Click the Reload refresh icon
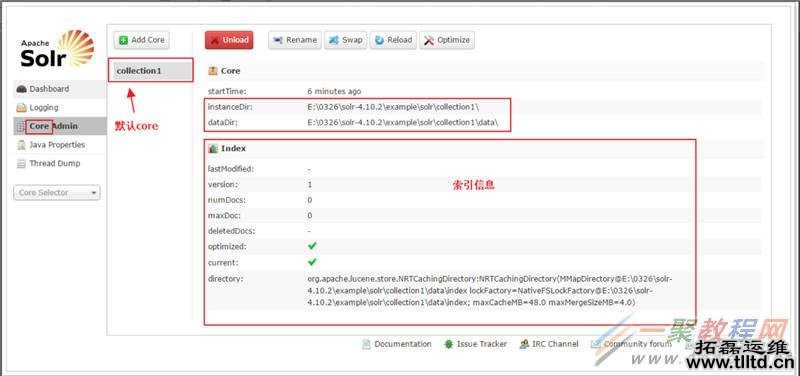This screenshot has width=800, height=376. [379, 40]
